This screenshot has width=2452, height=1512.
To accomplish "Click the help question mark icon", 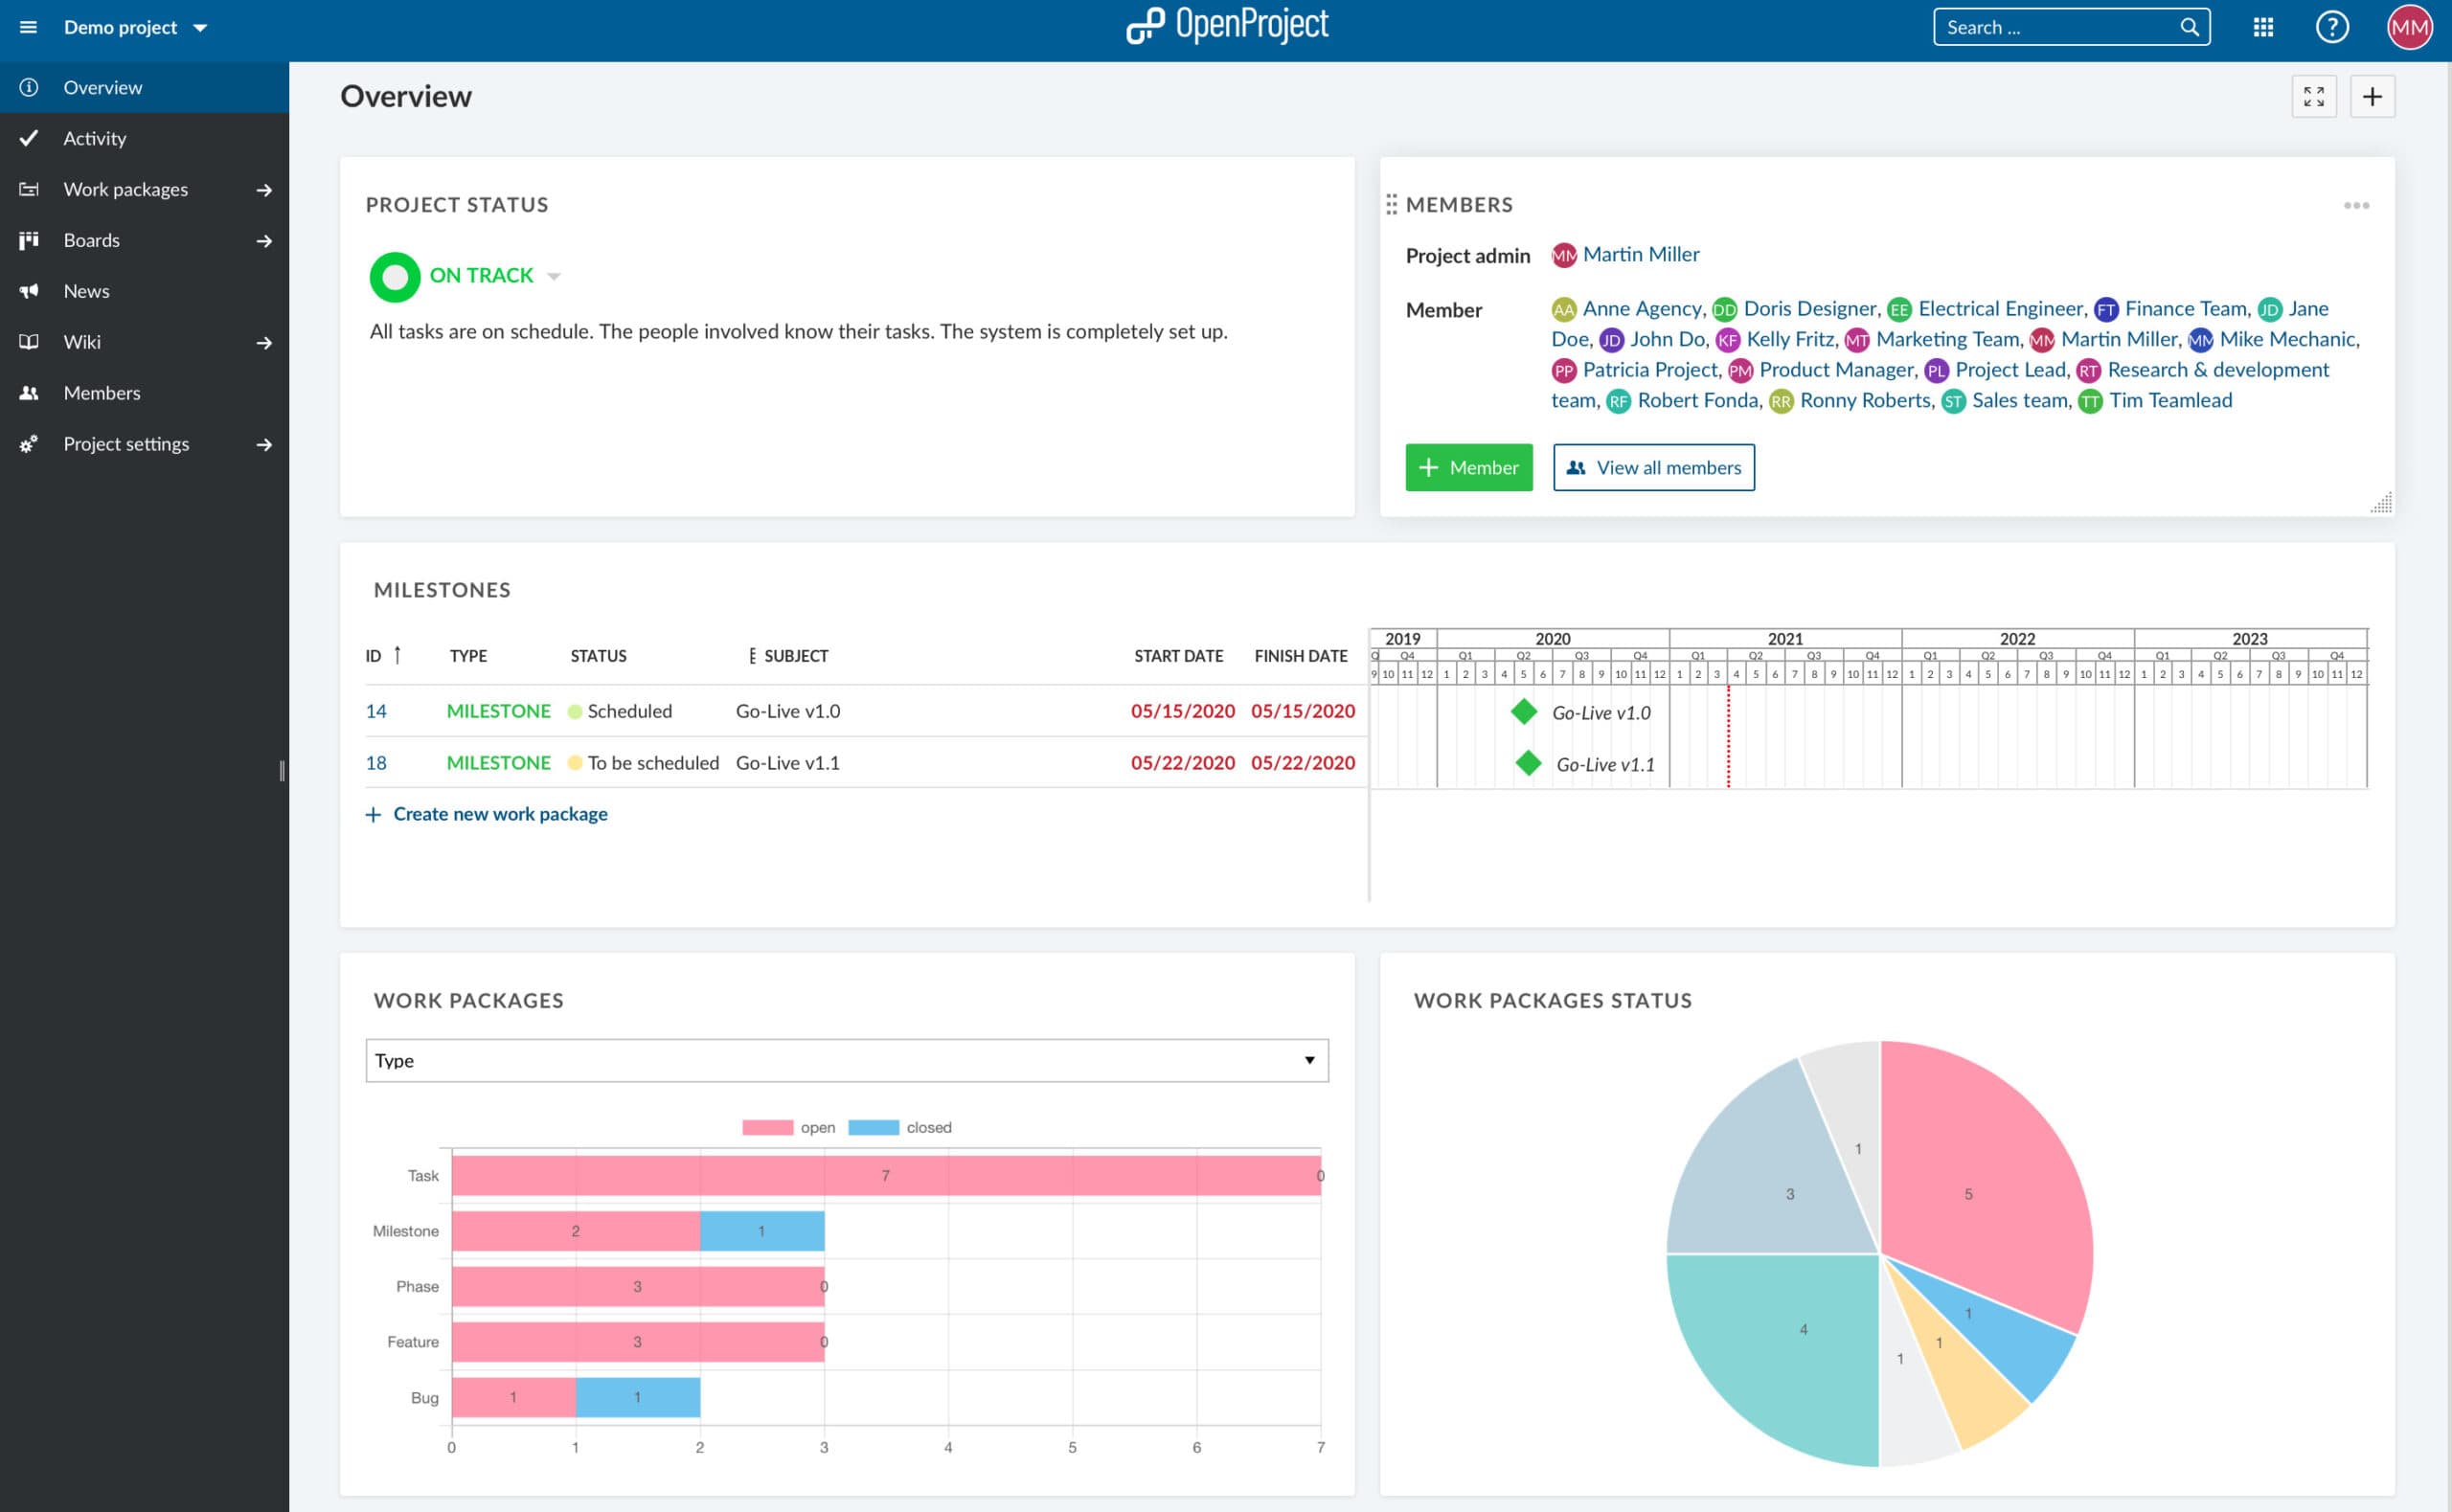I will (2331, 27).
